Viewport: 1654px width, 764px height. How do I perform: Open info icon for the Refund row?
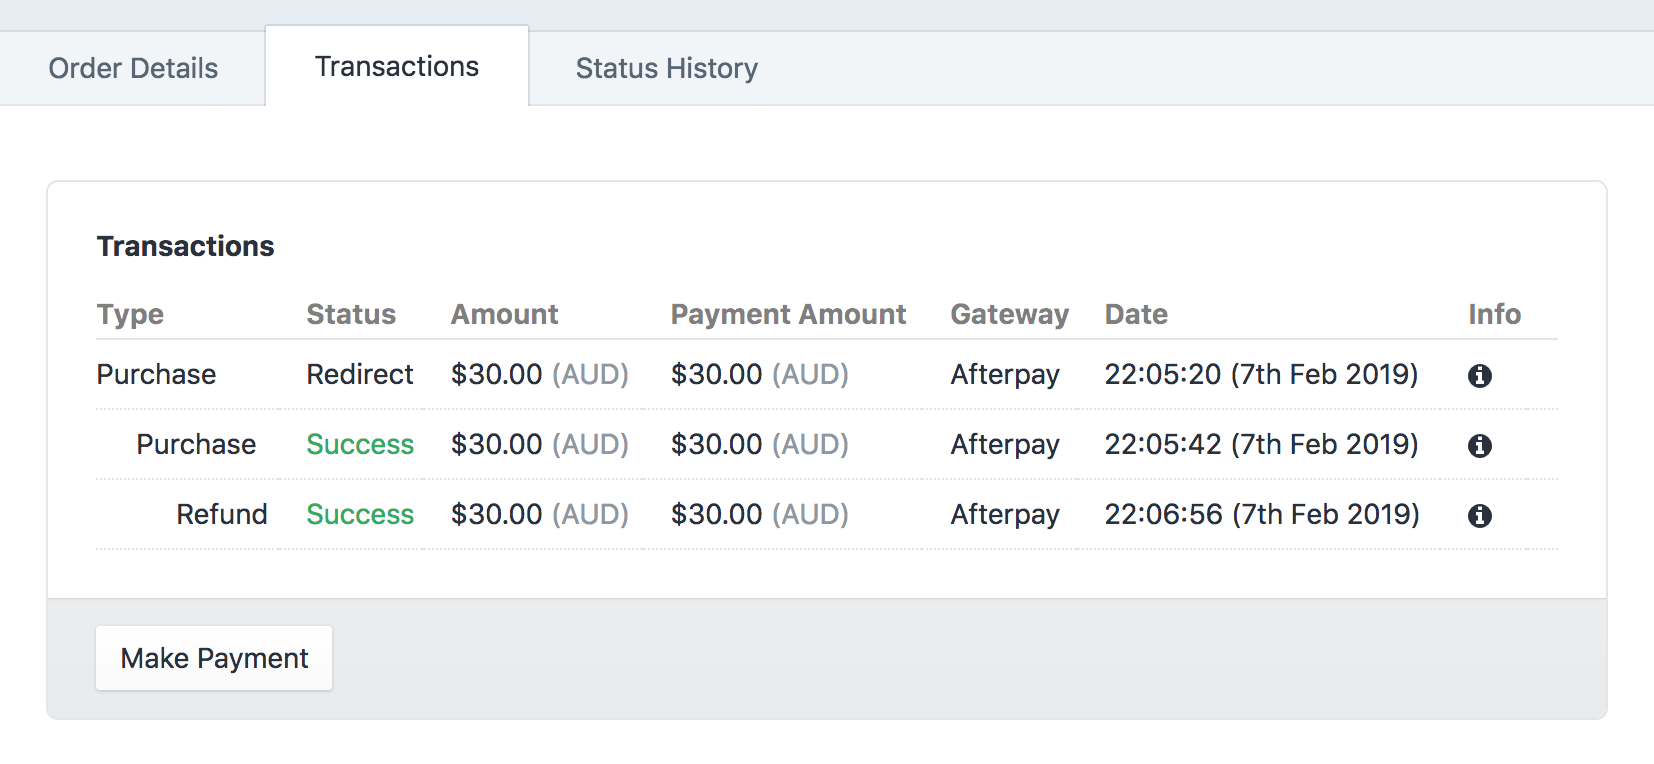pyautogui.click(x=1480, y=516)
